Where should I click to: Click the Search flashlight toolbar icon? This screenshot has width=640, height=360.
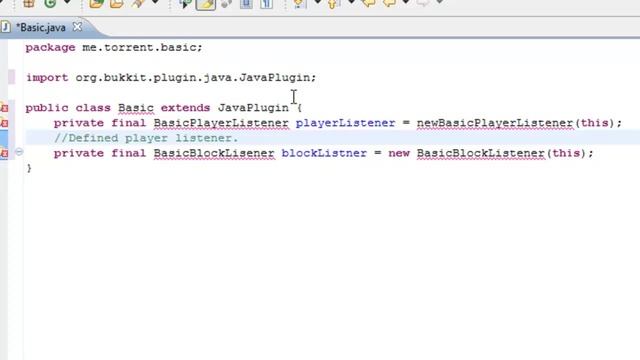click(138, 3)
